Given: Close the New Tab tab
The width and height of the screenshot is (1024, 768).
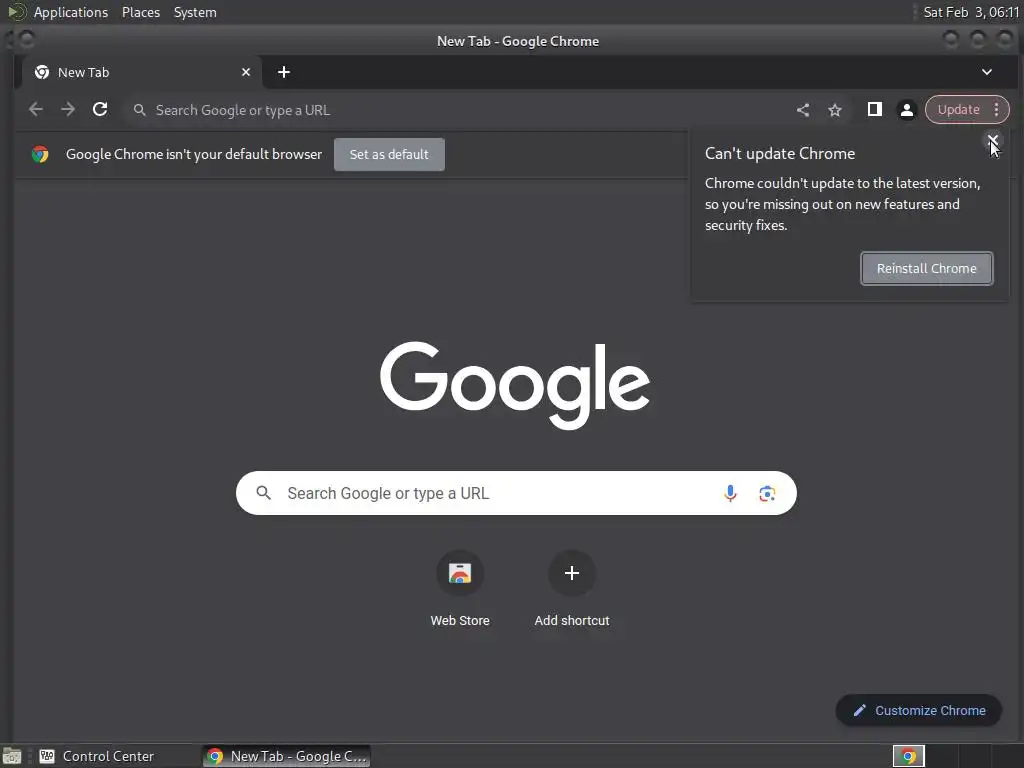Looking at the screenshot, I should (246, 72).
